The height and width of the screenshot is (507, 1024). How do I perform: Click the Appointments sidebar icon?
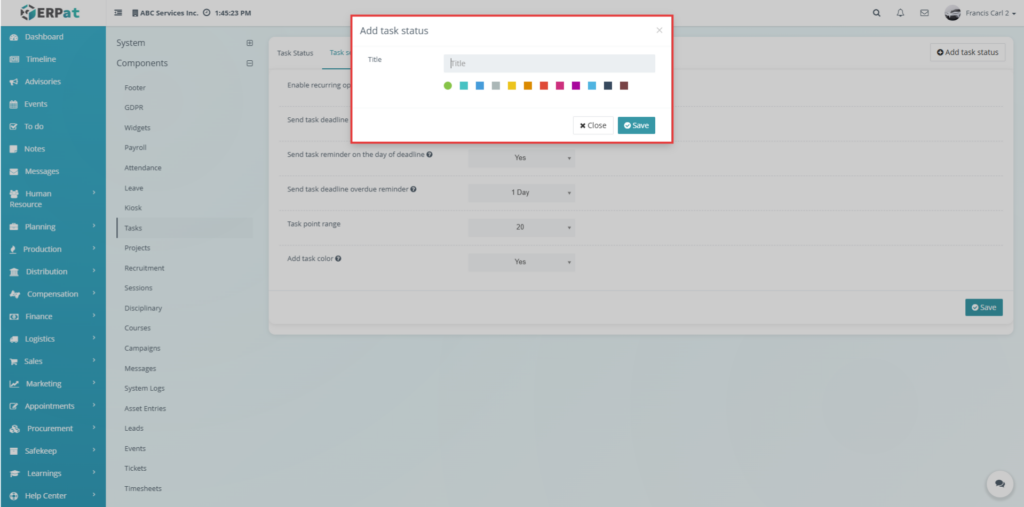pos(14,406)
